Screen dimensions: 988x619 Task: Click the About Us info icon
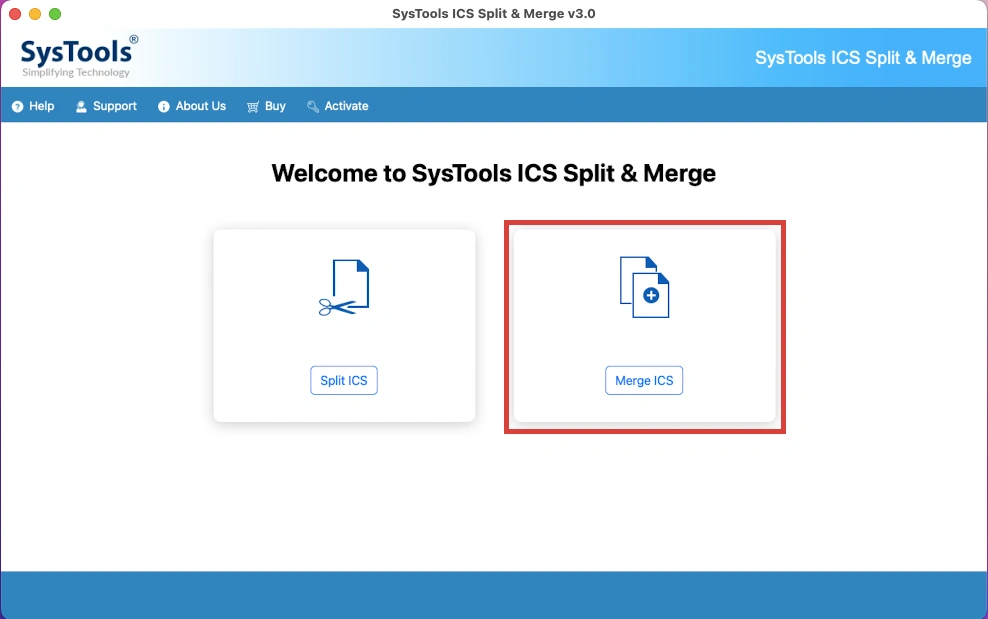[164, 107]
